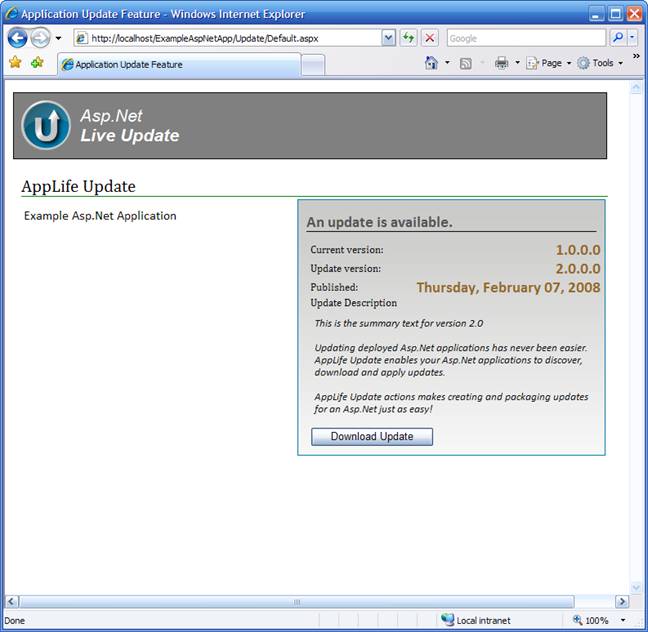Image resolution: width=648 pixels, height=632 pixels.
Task: Click the current version value 1.0.0.0
Action: pyautogui.click(x=578, y=250)
